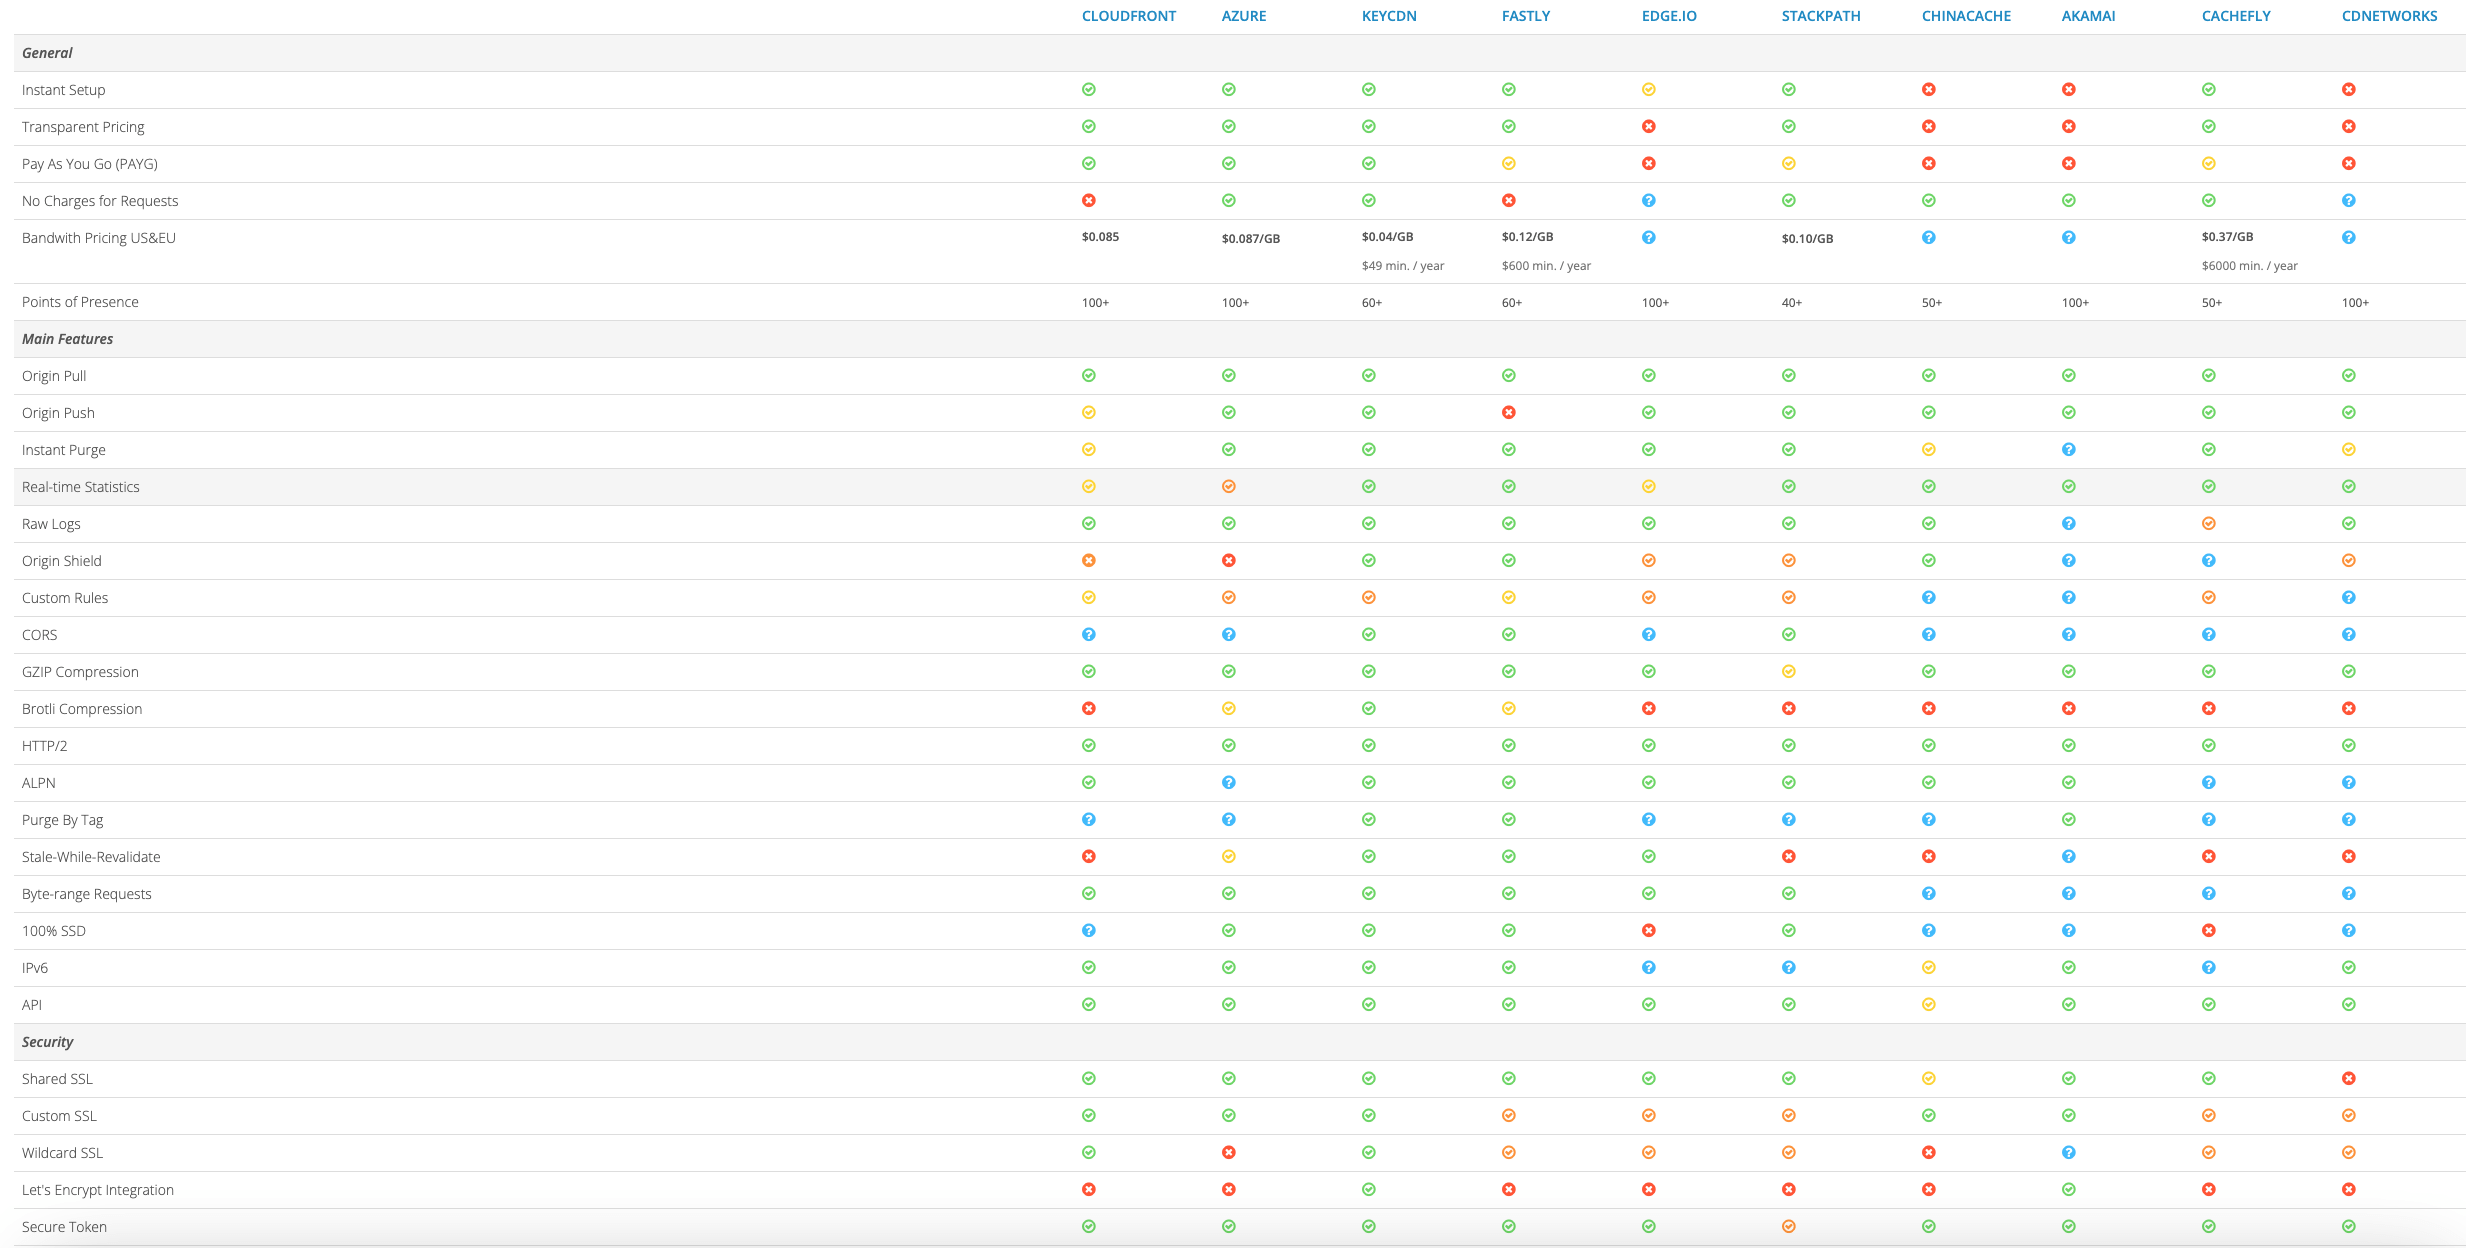
Task: Click yellow icon for Fastly Pay As You Go
Action: (x=1509, y=164)
